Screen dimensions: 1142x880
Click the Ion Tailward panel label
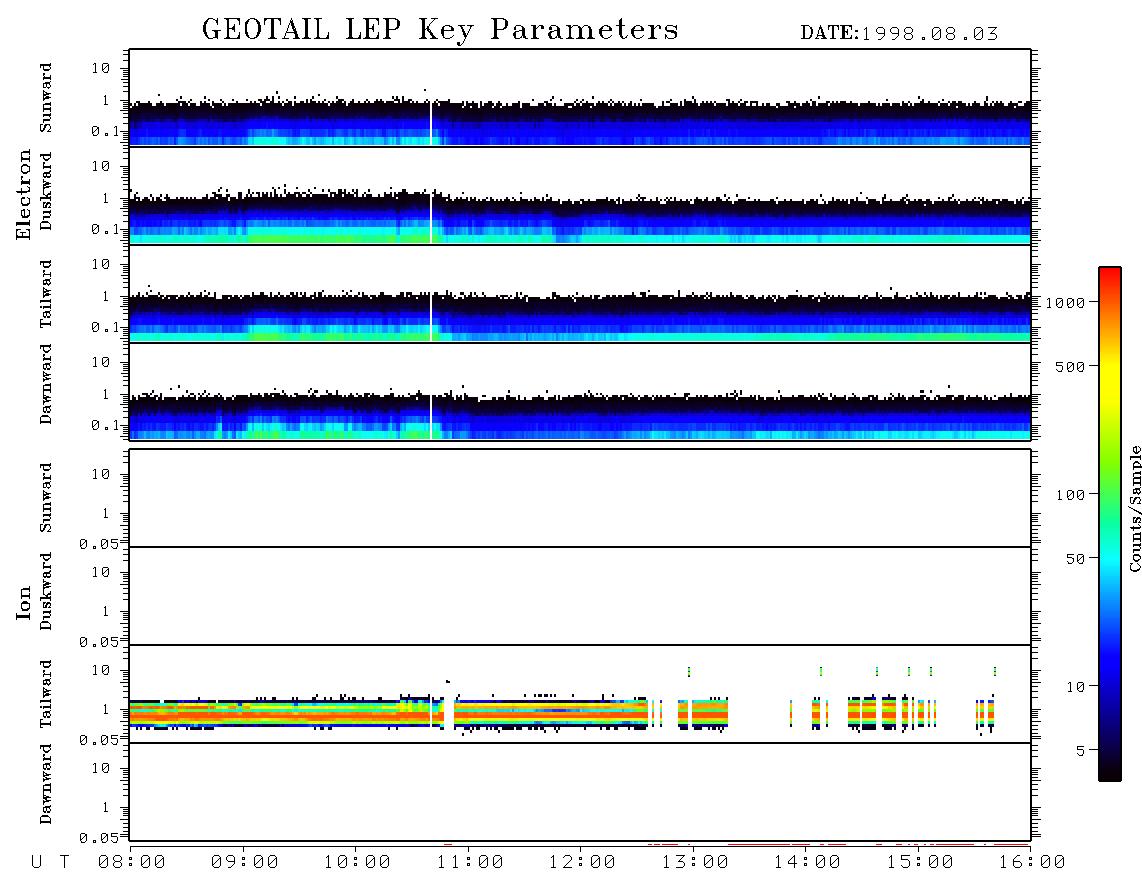click(x=46, y=694)
